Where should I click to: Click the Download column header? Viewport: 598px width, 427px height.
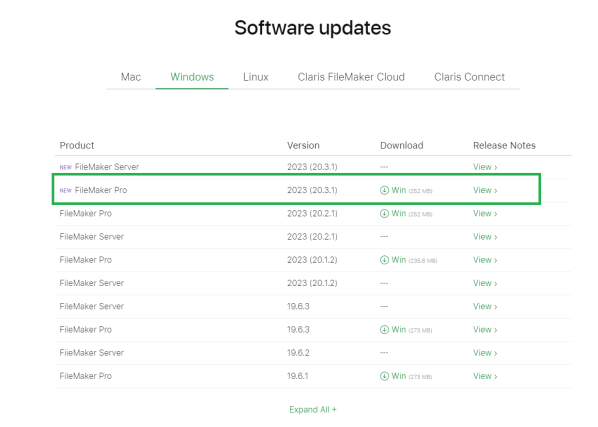click(402, 146)
